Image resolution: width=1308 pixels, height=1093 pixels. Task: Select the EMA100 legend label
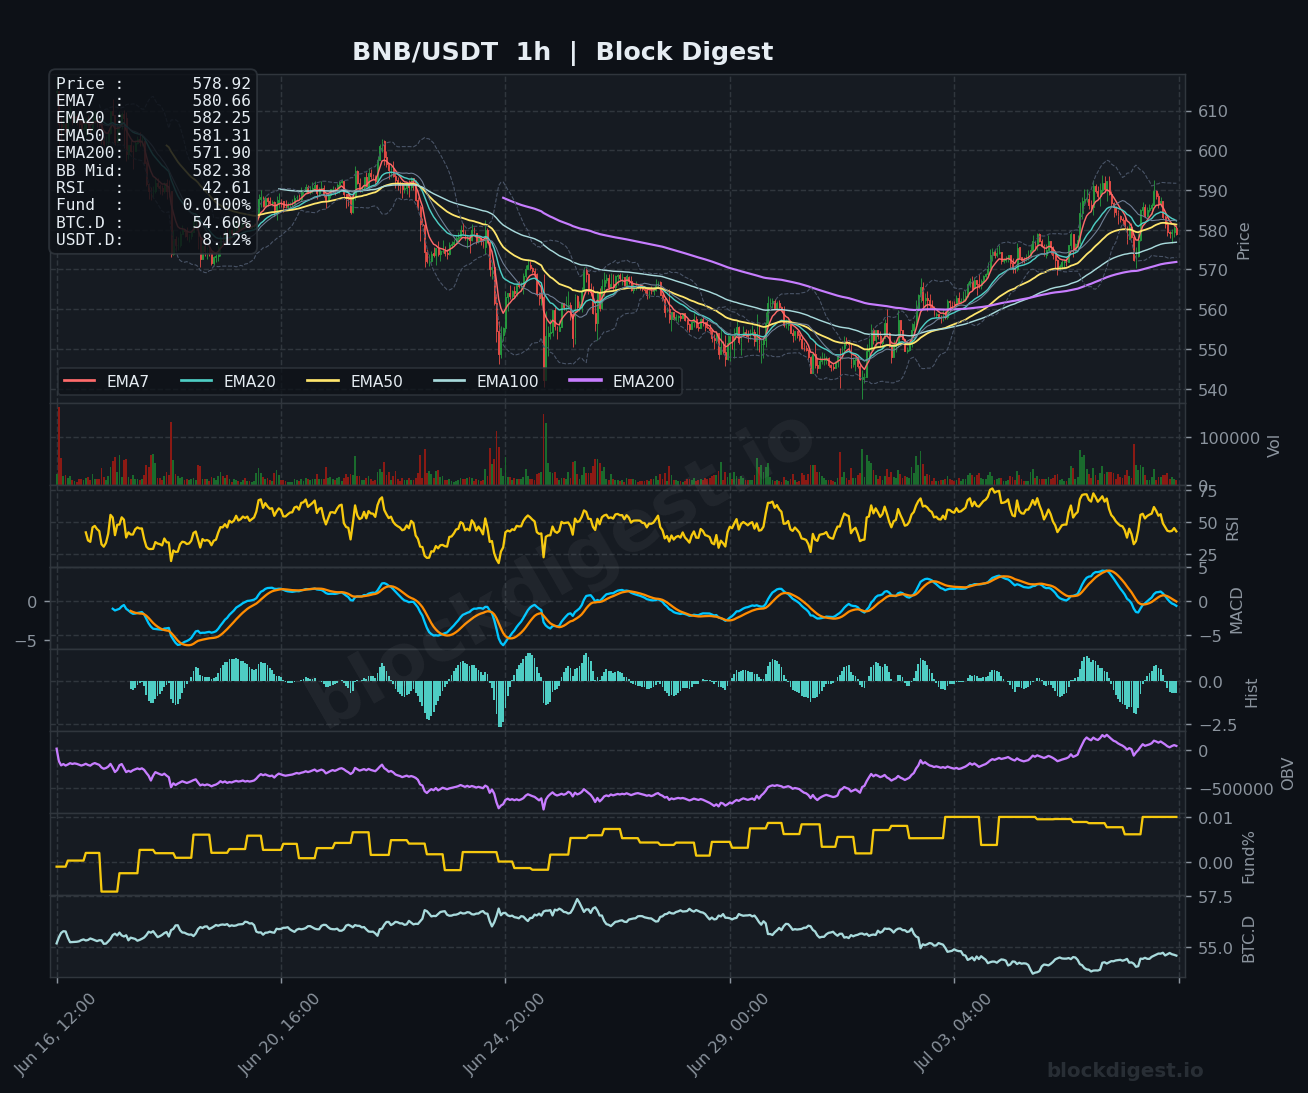pos(507,381)
